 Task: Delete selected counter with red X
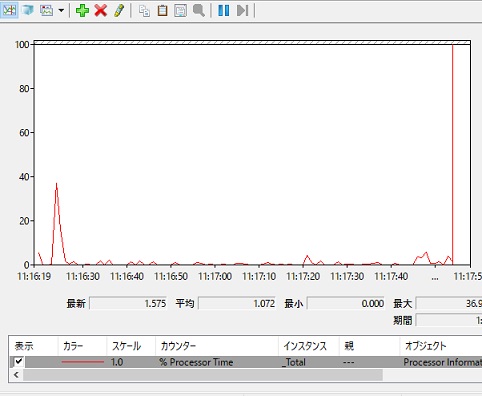101,10
